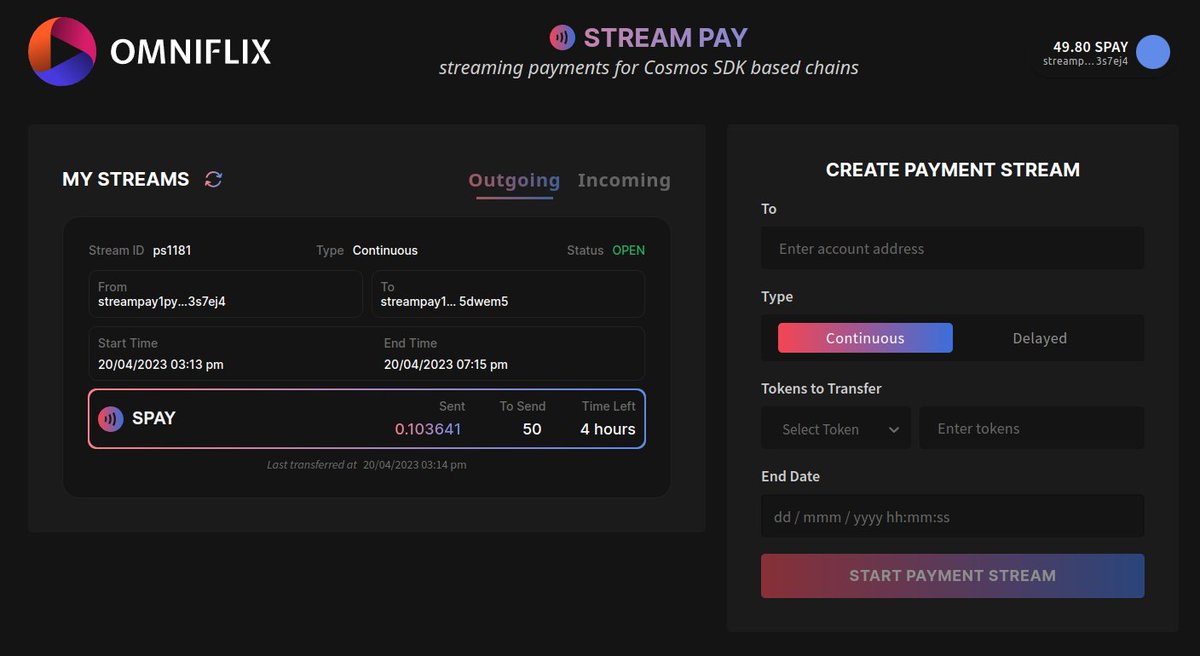Click the To Send value 50
This screenshot has width=1200, height=656.
pos(532,429)
